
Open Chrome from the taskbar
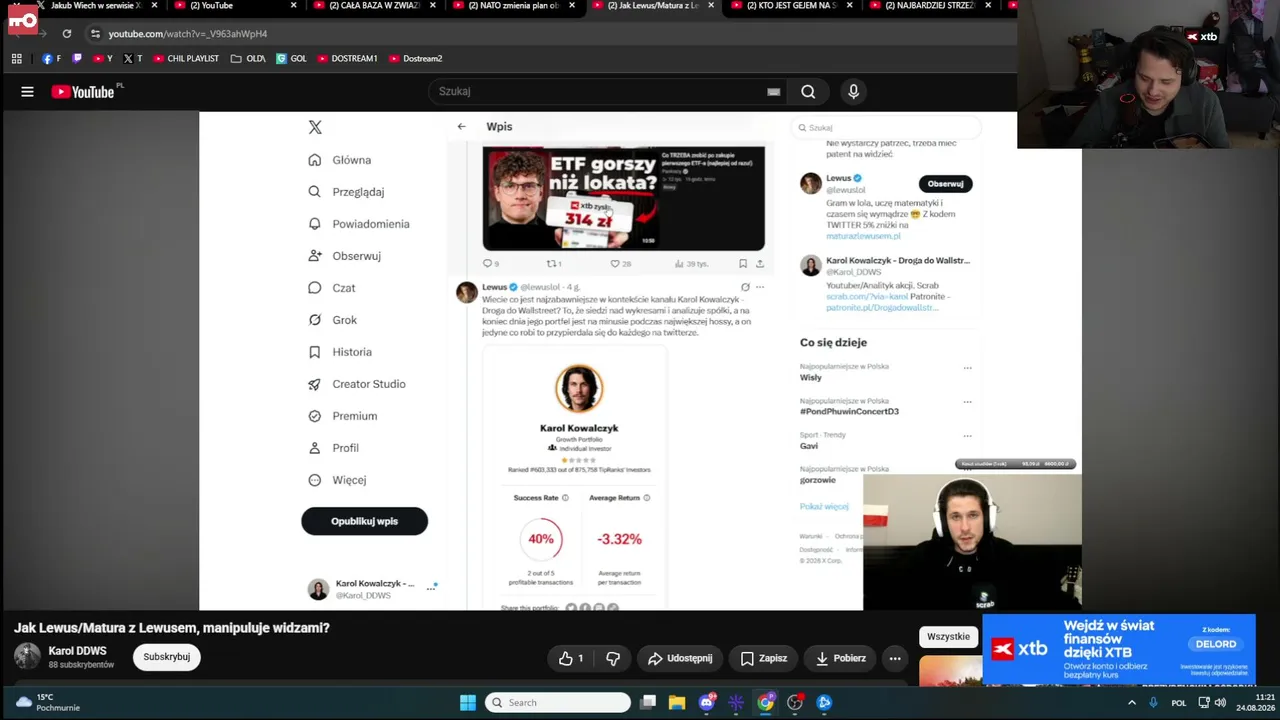point(765,703)
